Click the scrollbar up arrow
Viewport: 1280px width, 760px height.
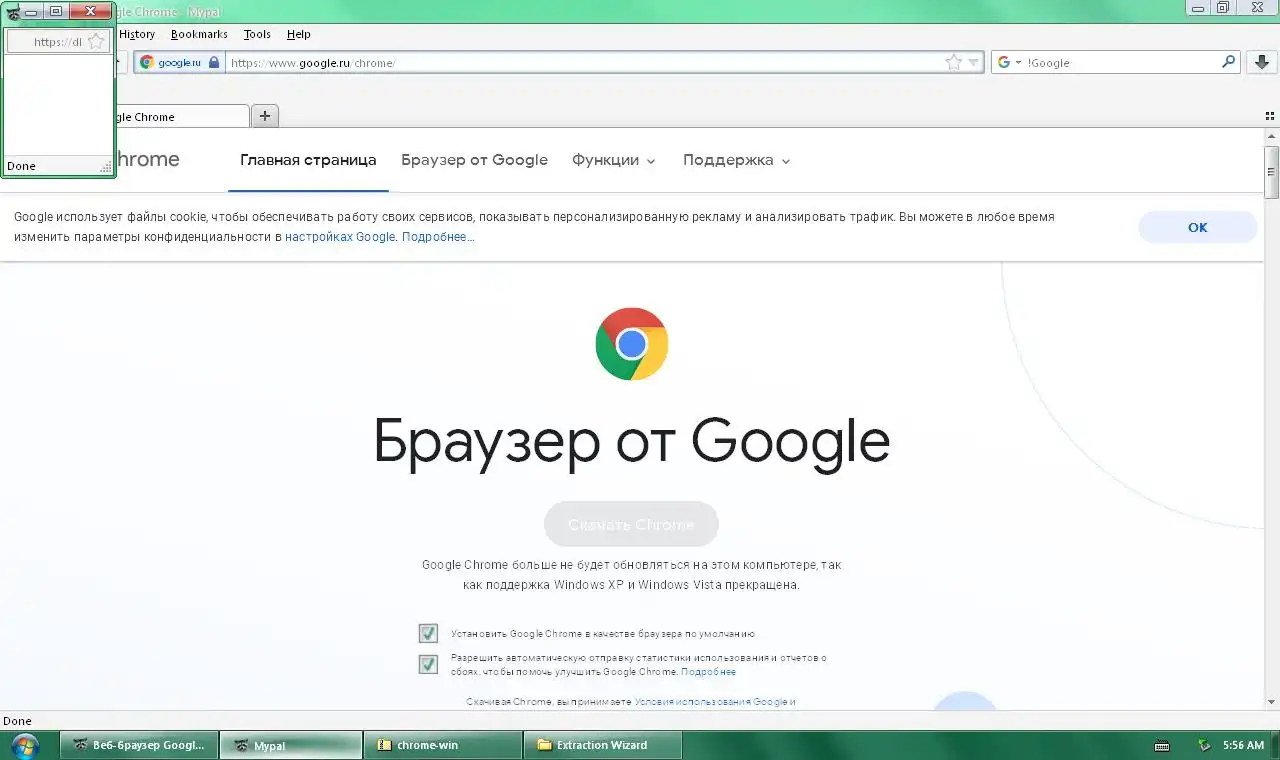1271,135
